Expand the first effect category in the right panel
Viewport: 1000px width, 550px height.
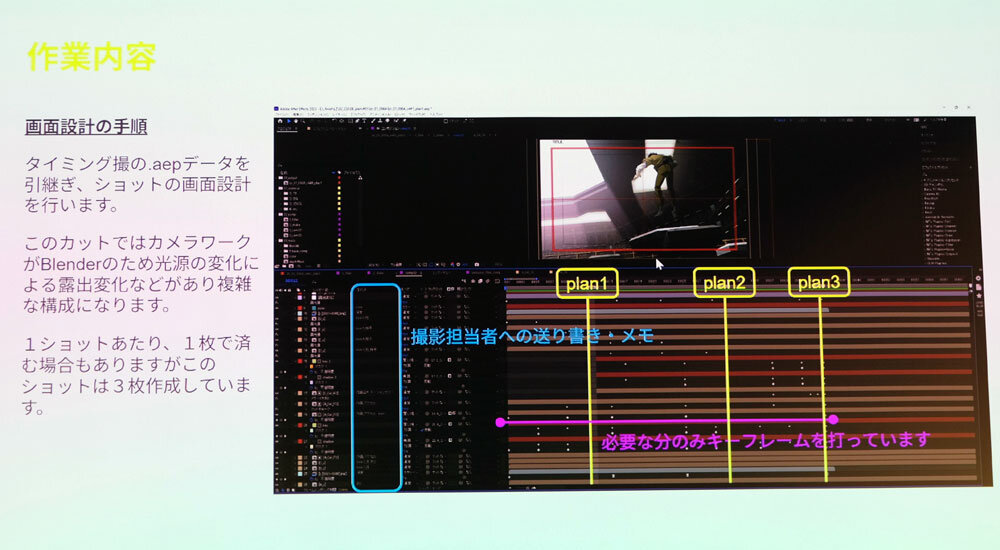tap(925, 178)
